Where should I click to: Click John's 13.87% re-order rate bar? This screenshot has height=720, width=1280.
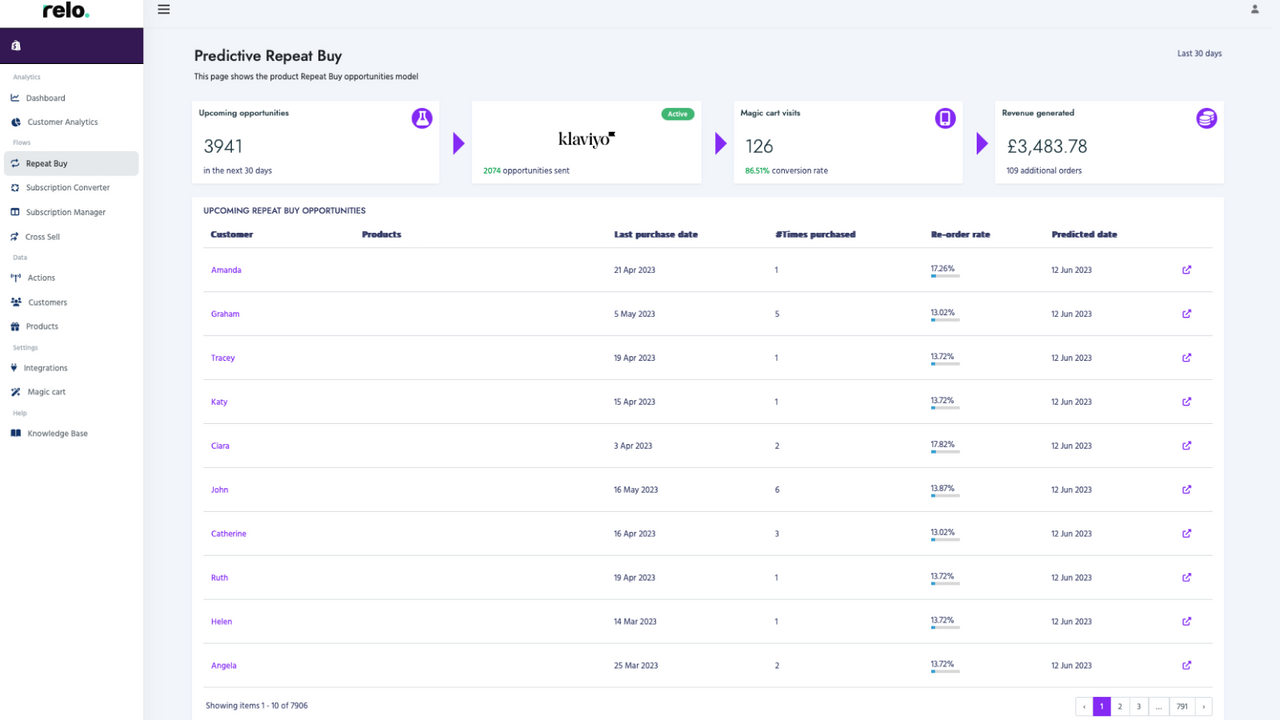(945, 496)
